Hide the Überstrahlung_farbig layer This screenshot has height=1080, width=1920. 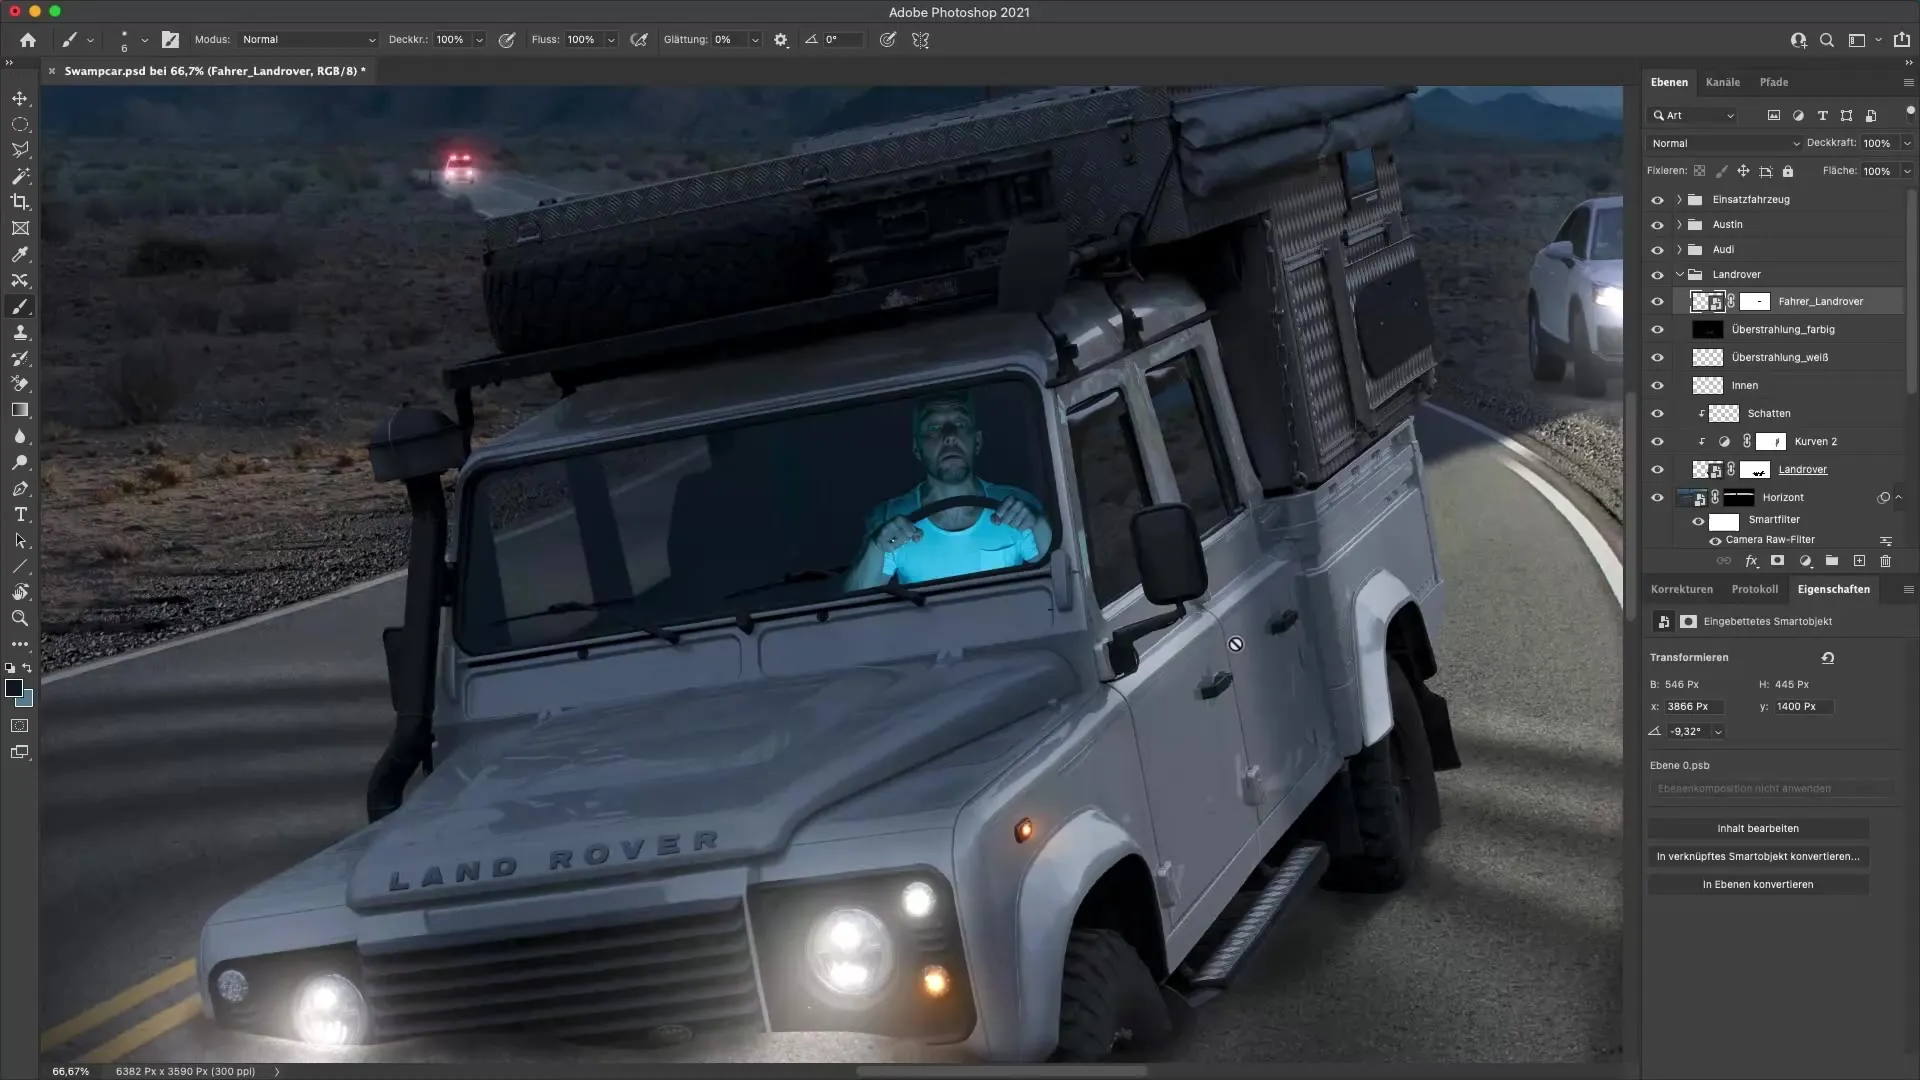click(x=1657, y=329)
